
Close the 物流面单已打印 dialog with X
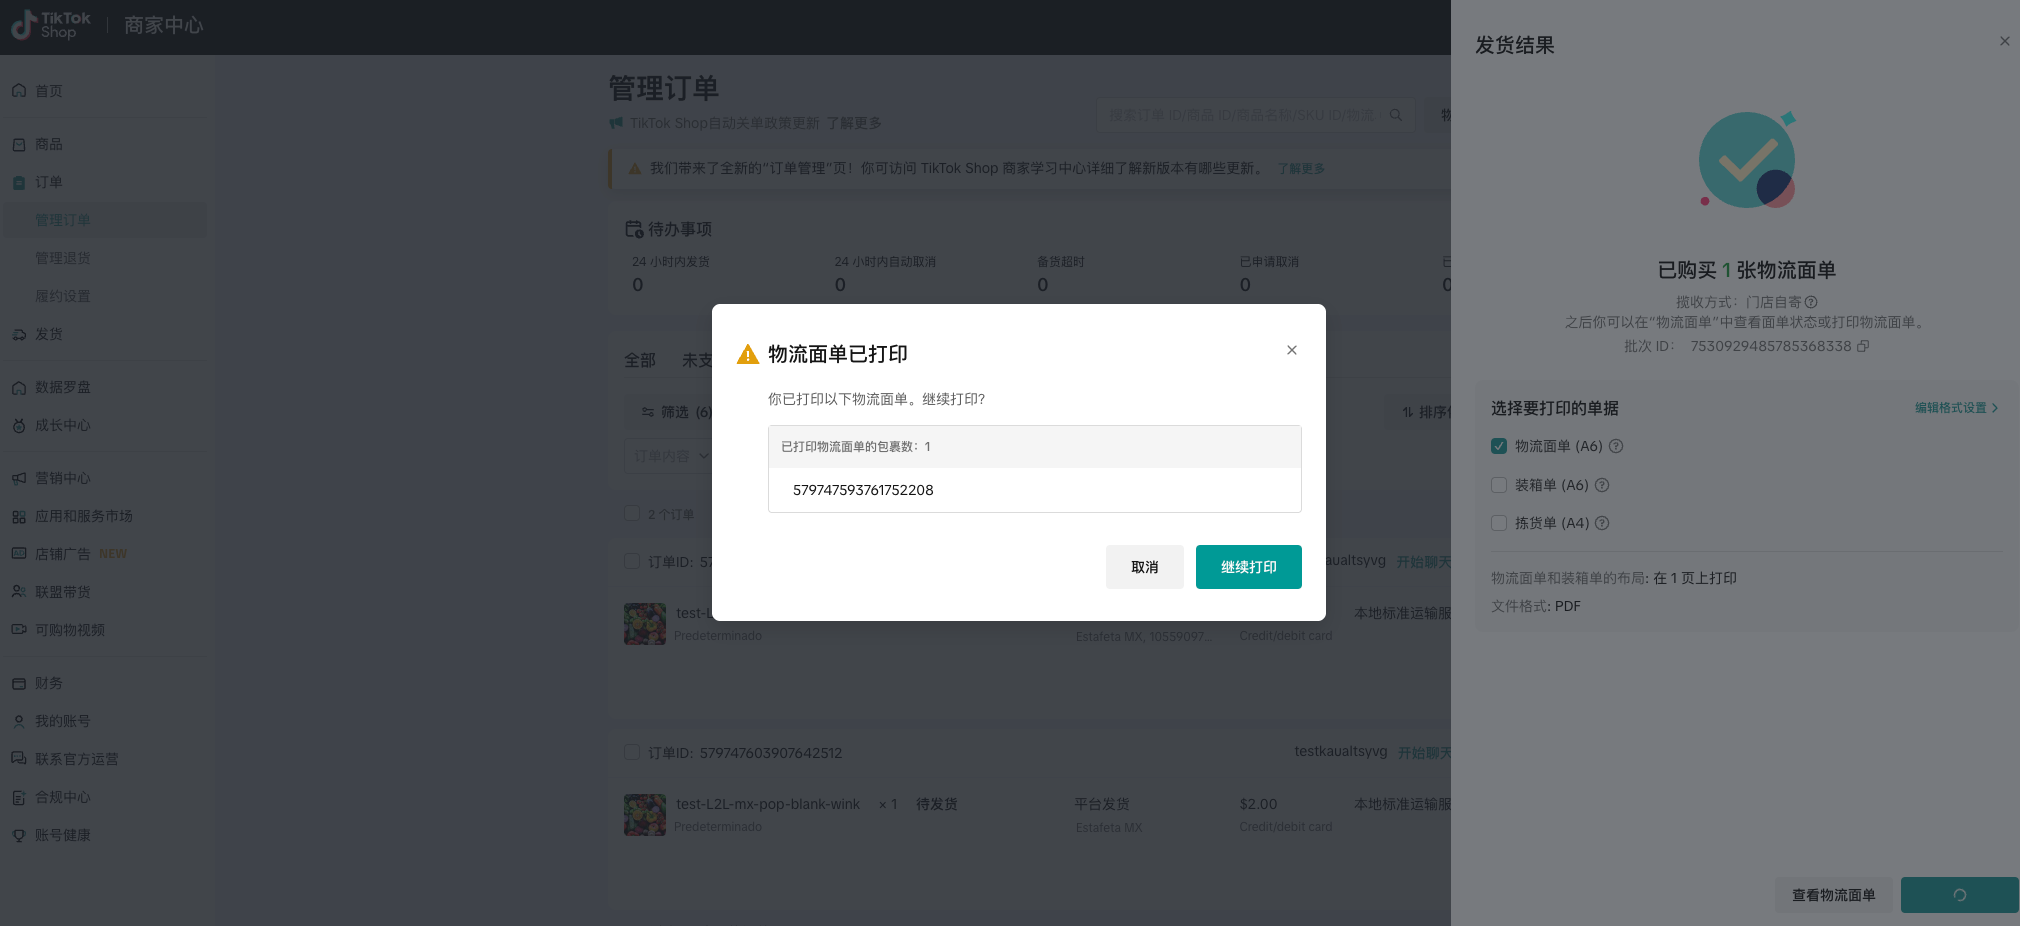click(x=1292, y=350)
